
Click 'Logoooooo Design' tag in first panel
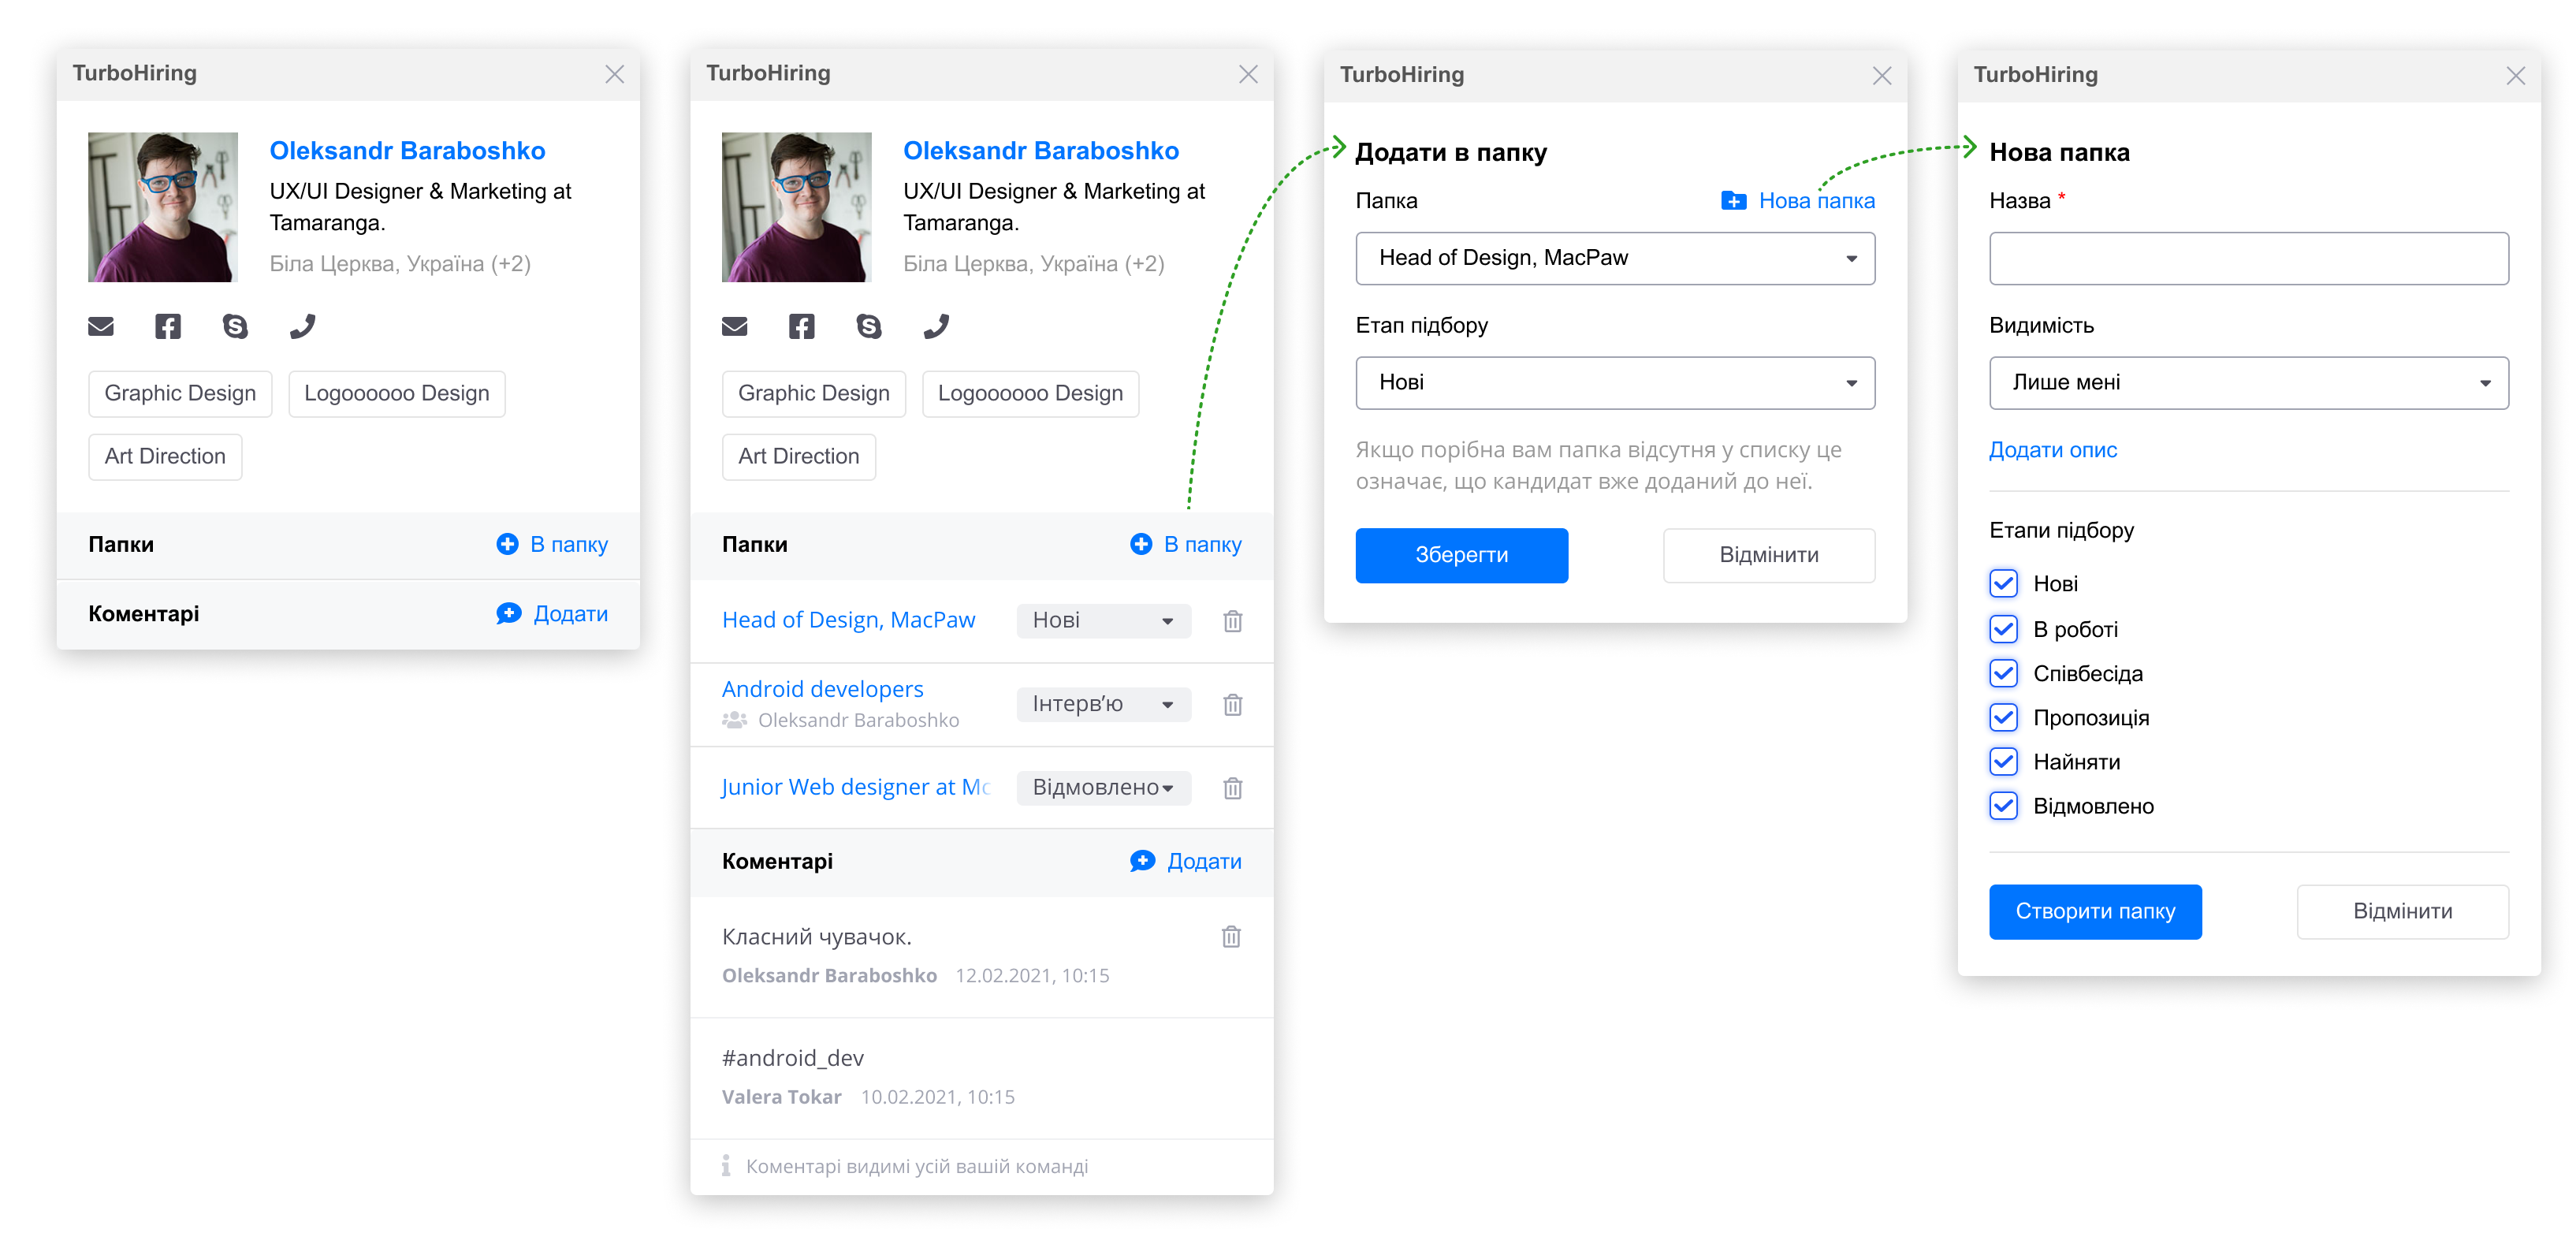[x=397, y=393]
